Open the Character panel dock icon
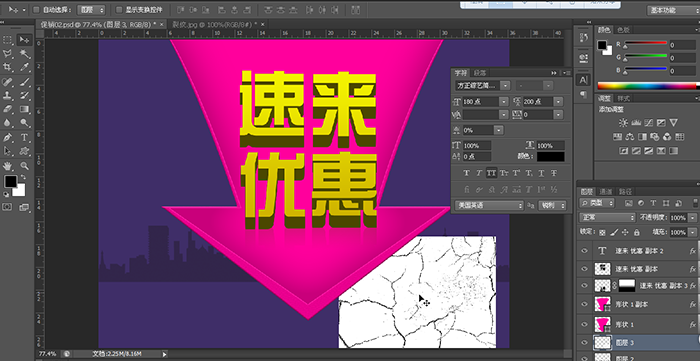This screenshot has height=361, width=700. [x=583, y=80]
